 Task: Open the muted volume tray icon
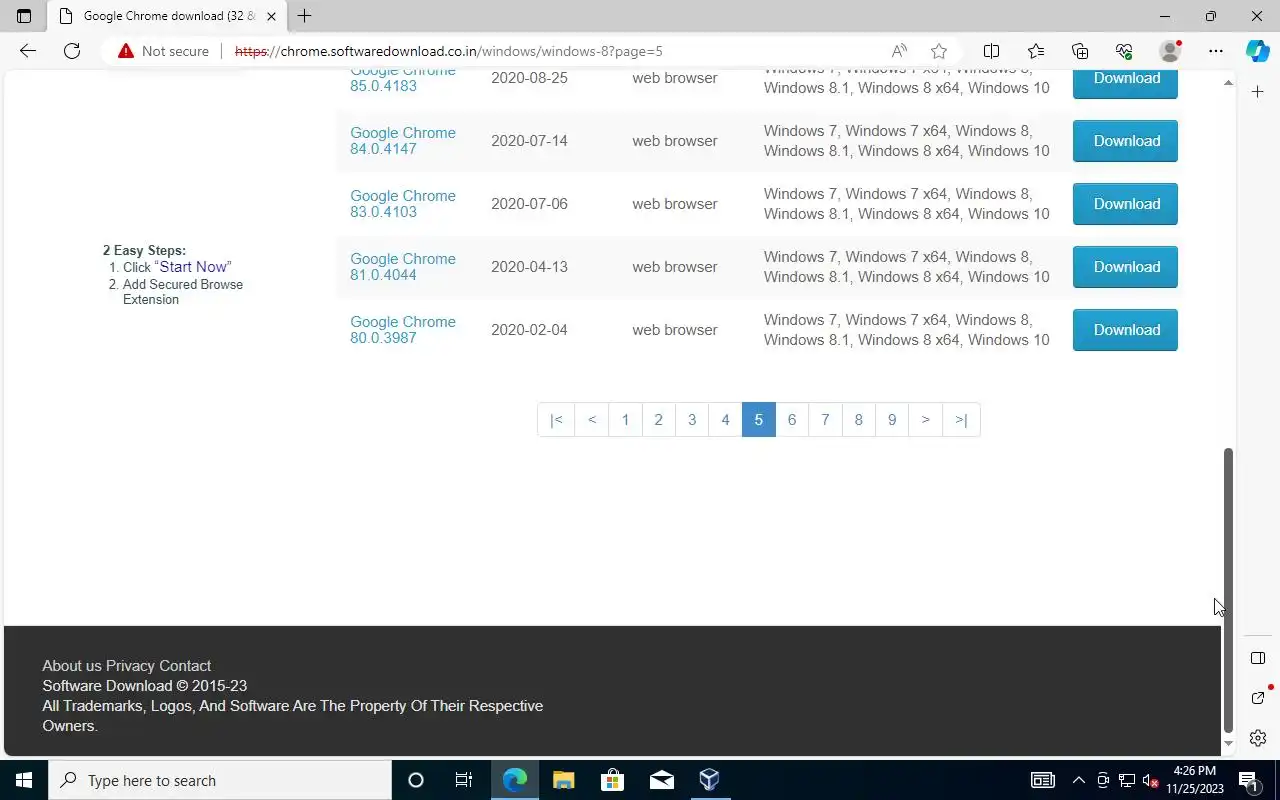coord(1151,780)
